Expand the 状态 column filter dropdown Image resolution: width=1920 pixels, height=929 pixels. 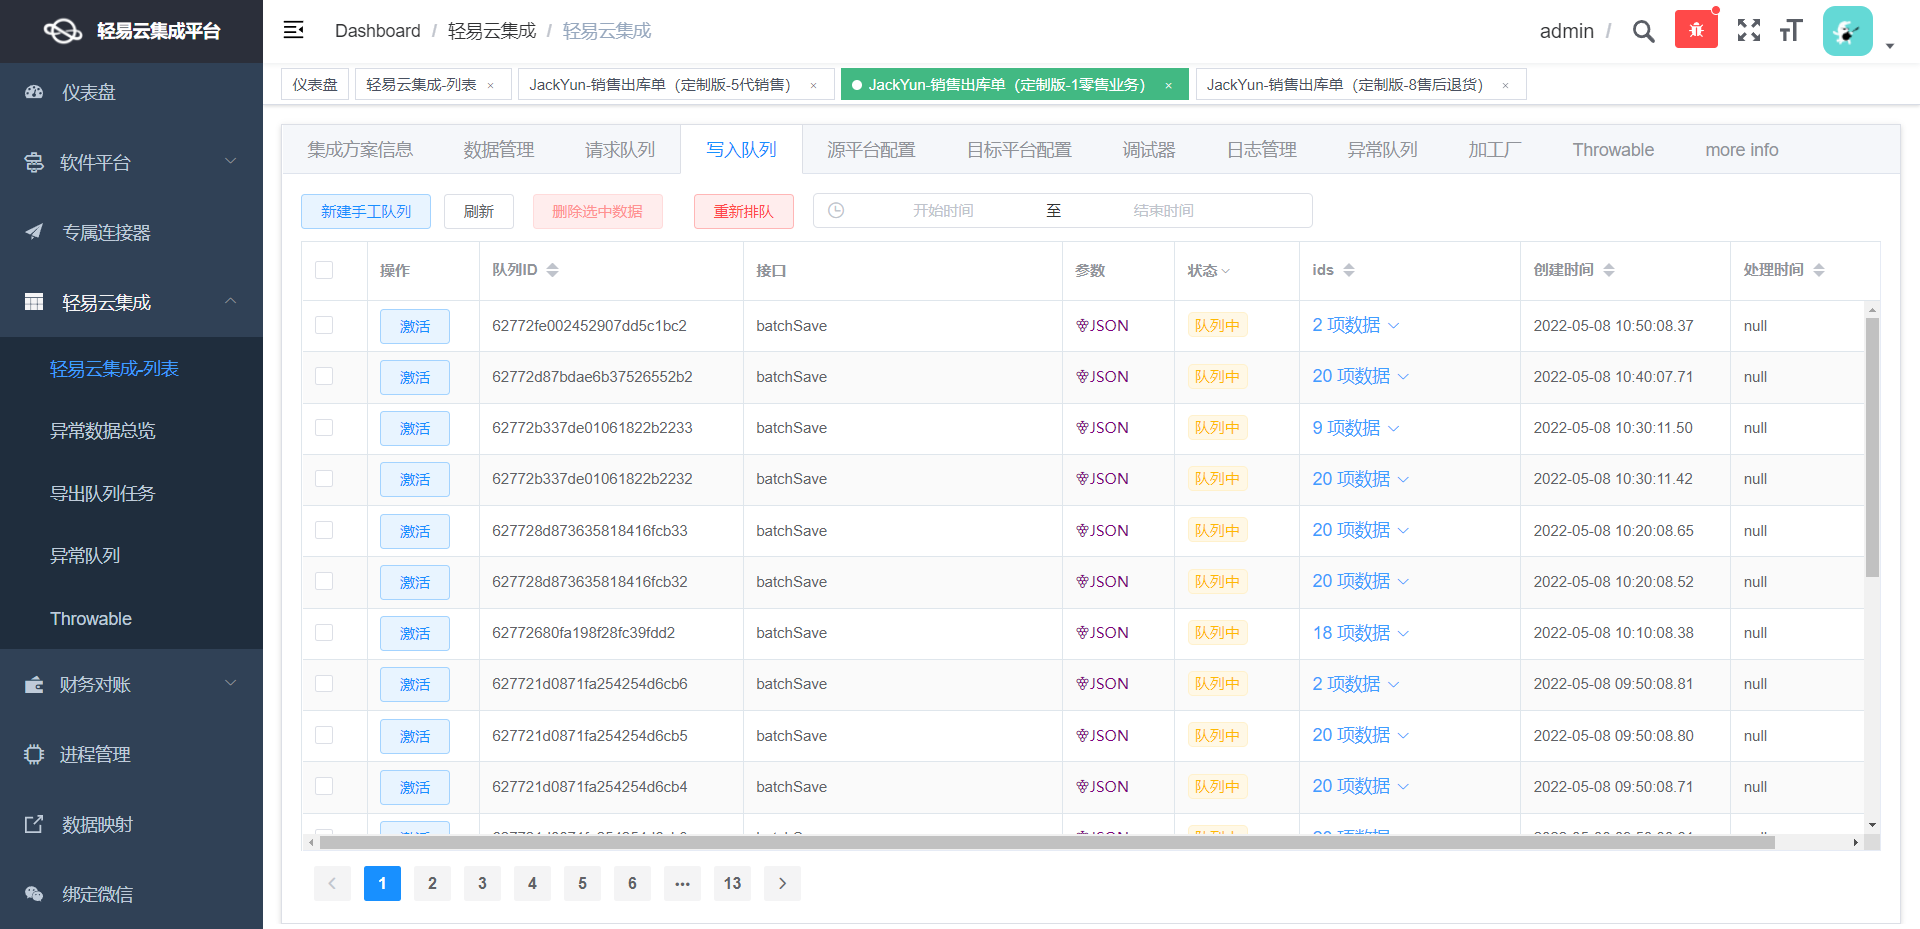(1228, 270)
